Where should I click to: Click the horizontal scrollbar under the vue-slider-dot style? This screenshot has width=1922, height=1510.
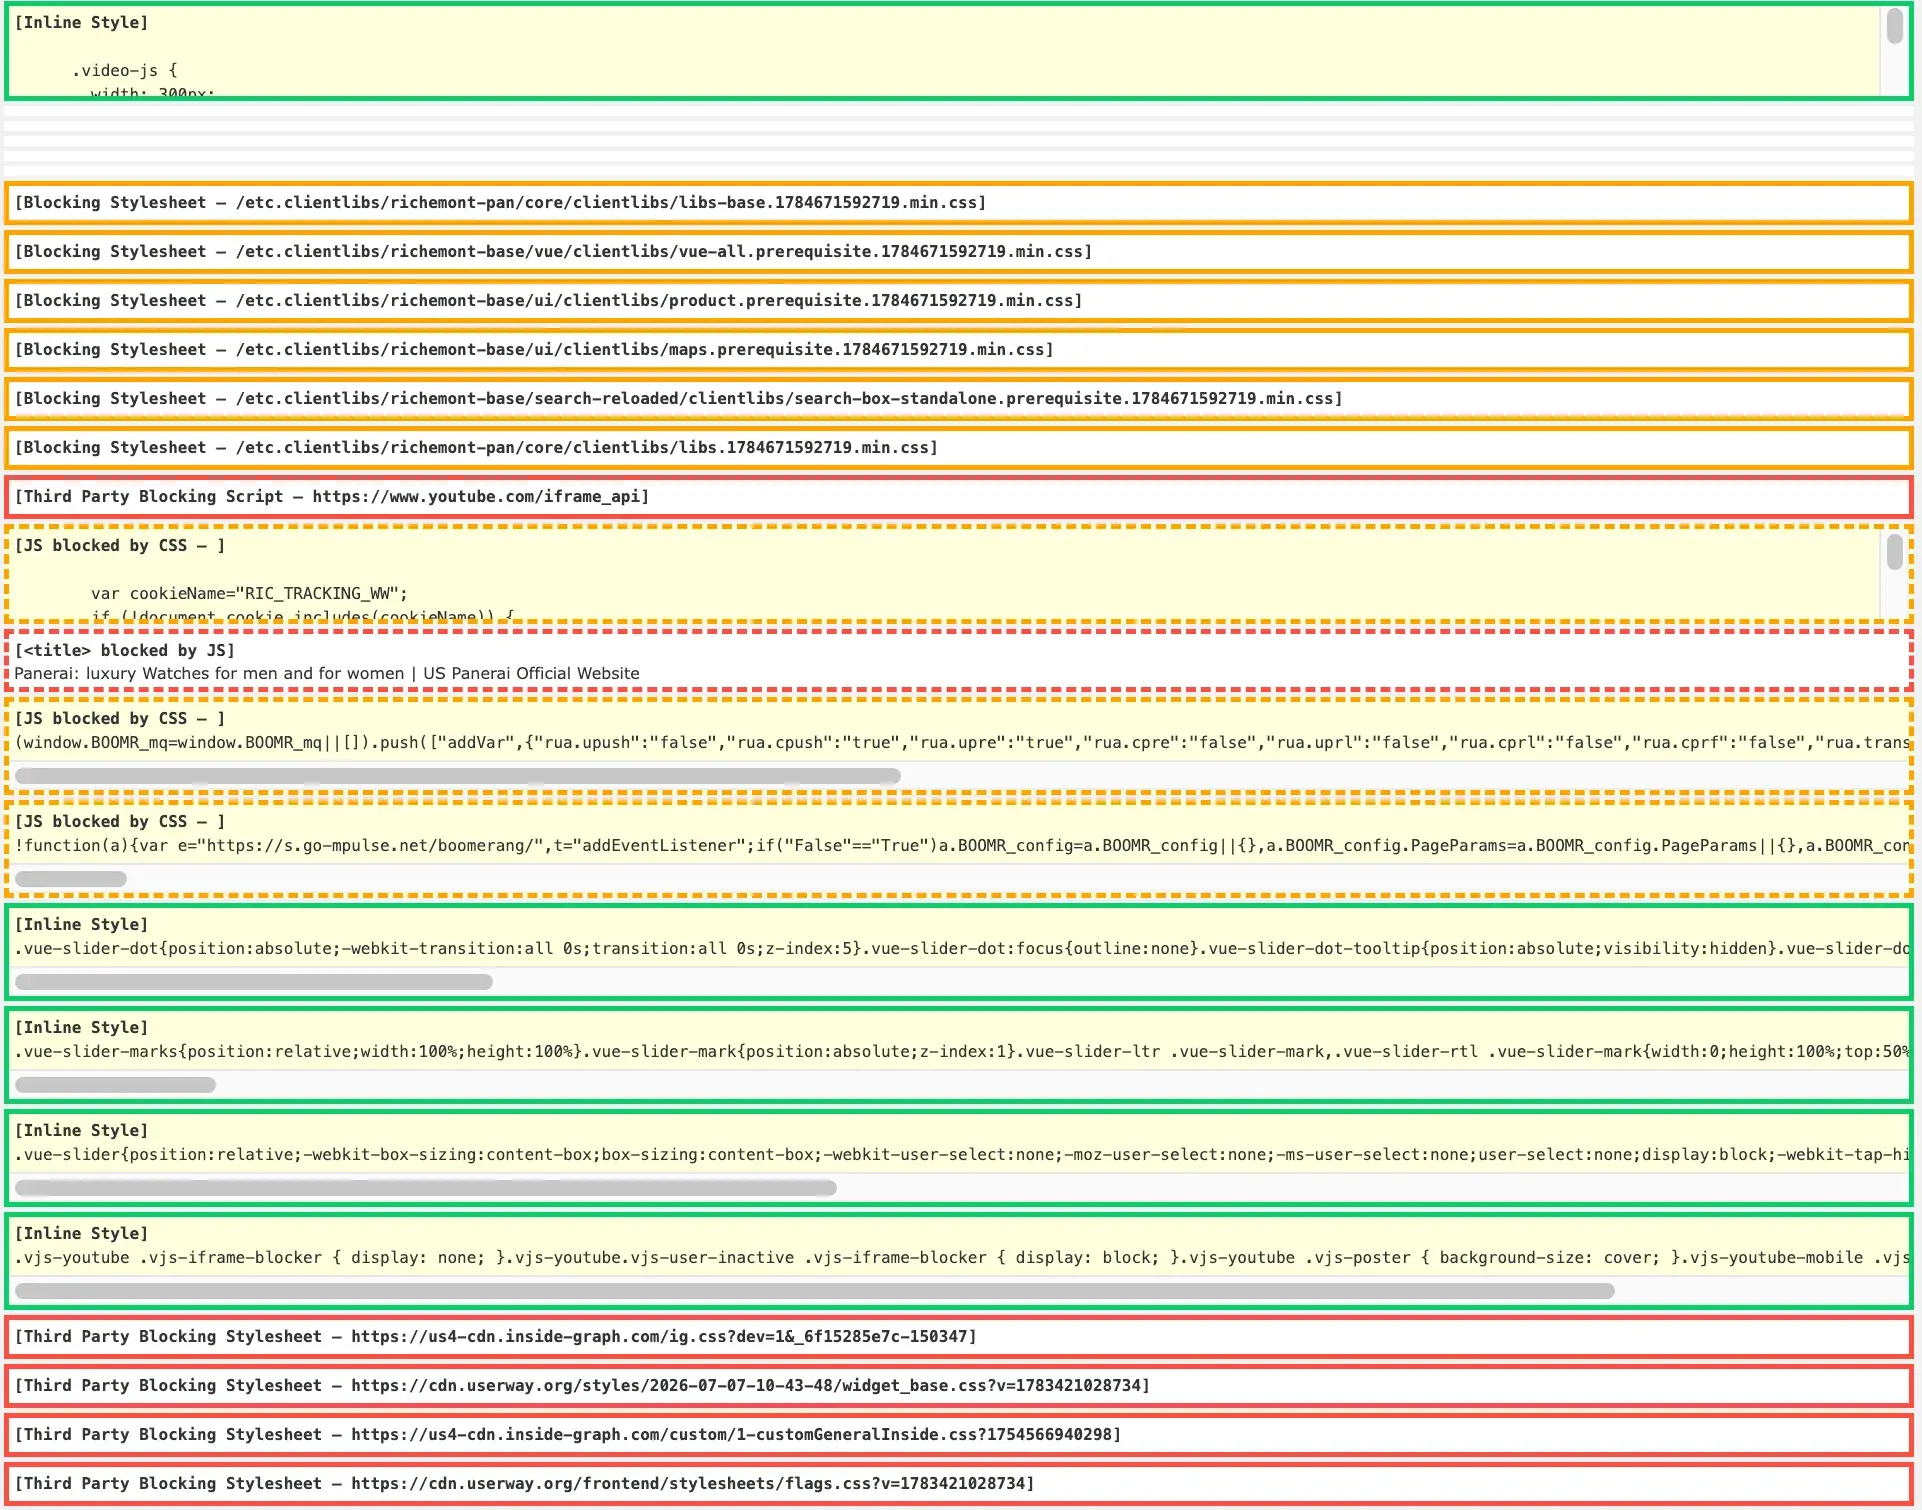(254, 982)
